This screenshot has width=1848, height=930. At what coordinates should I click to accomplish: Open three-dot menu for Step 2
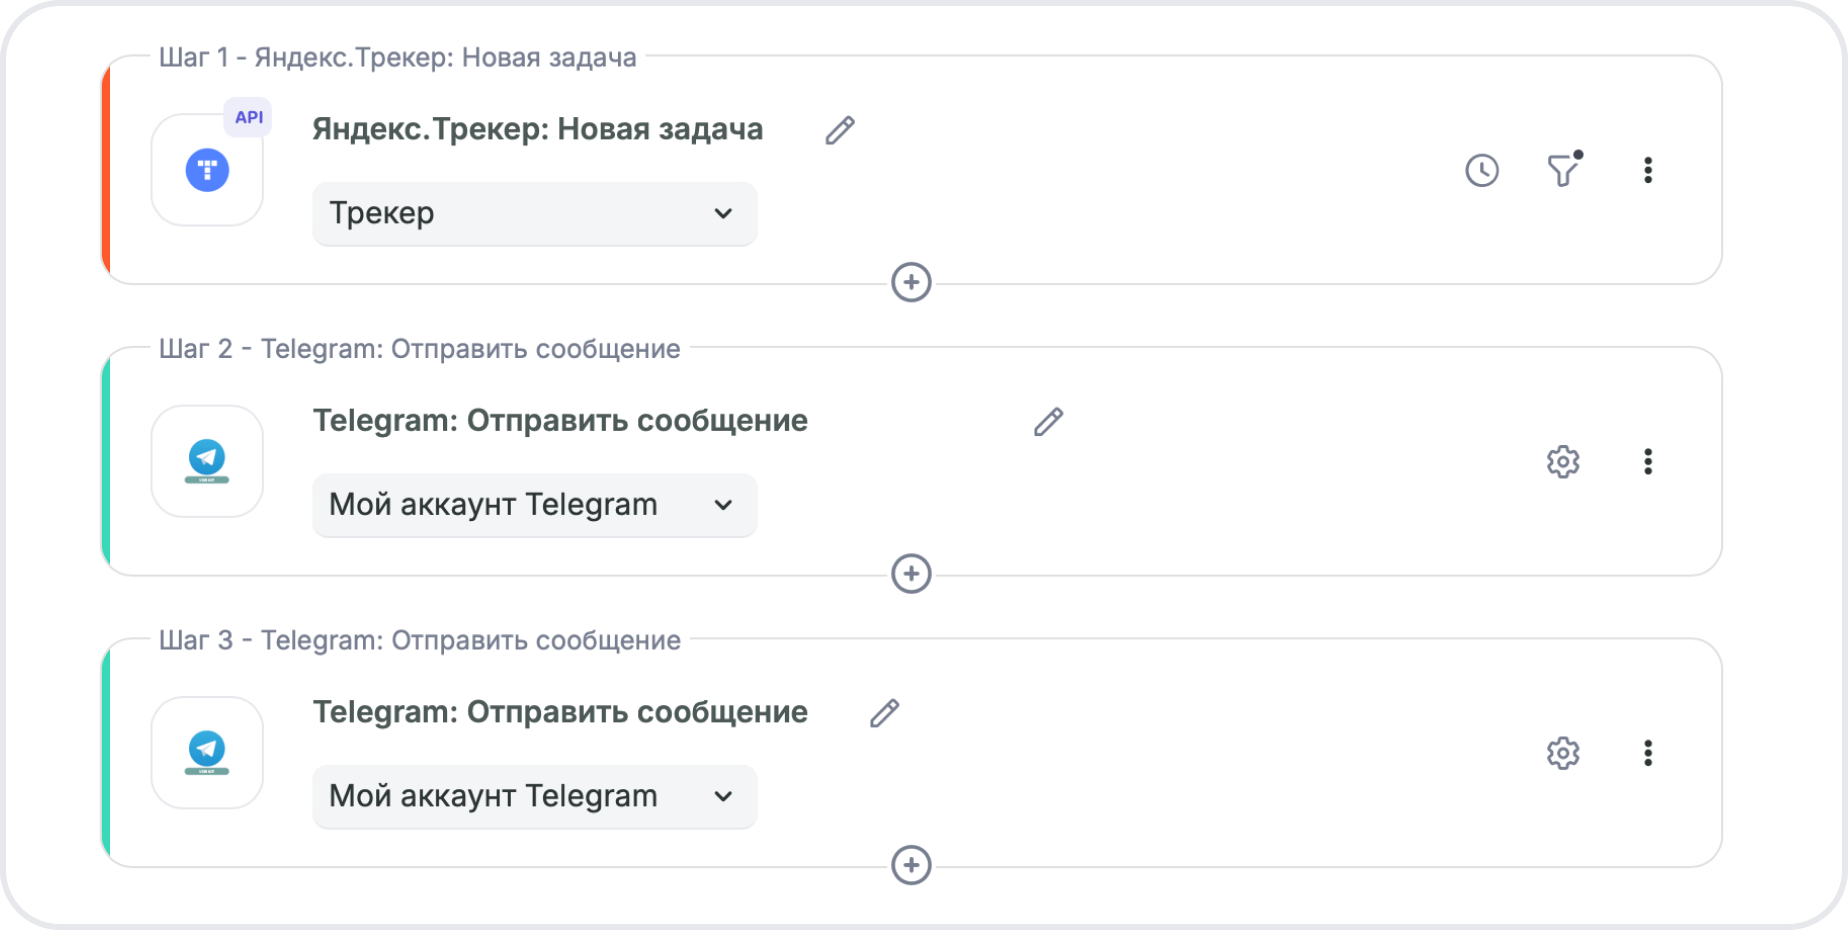click(x=1648, y=461)
